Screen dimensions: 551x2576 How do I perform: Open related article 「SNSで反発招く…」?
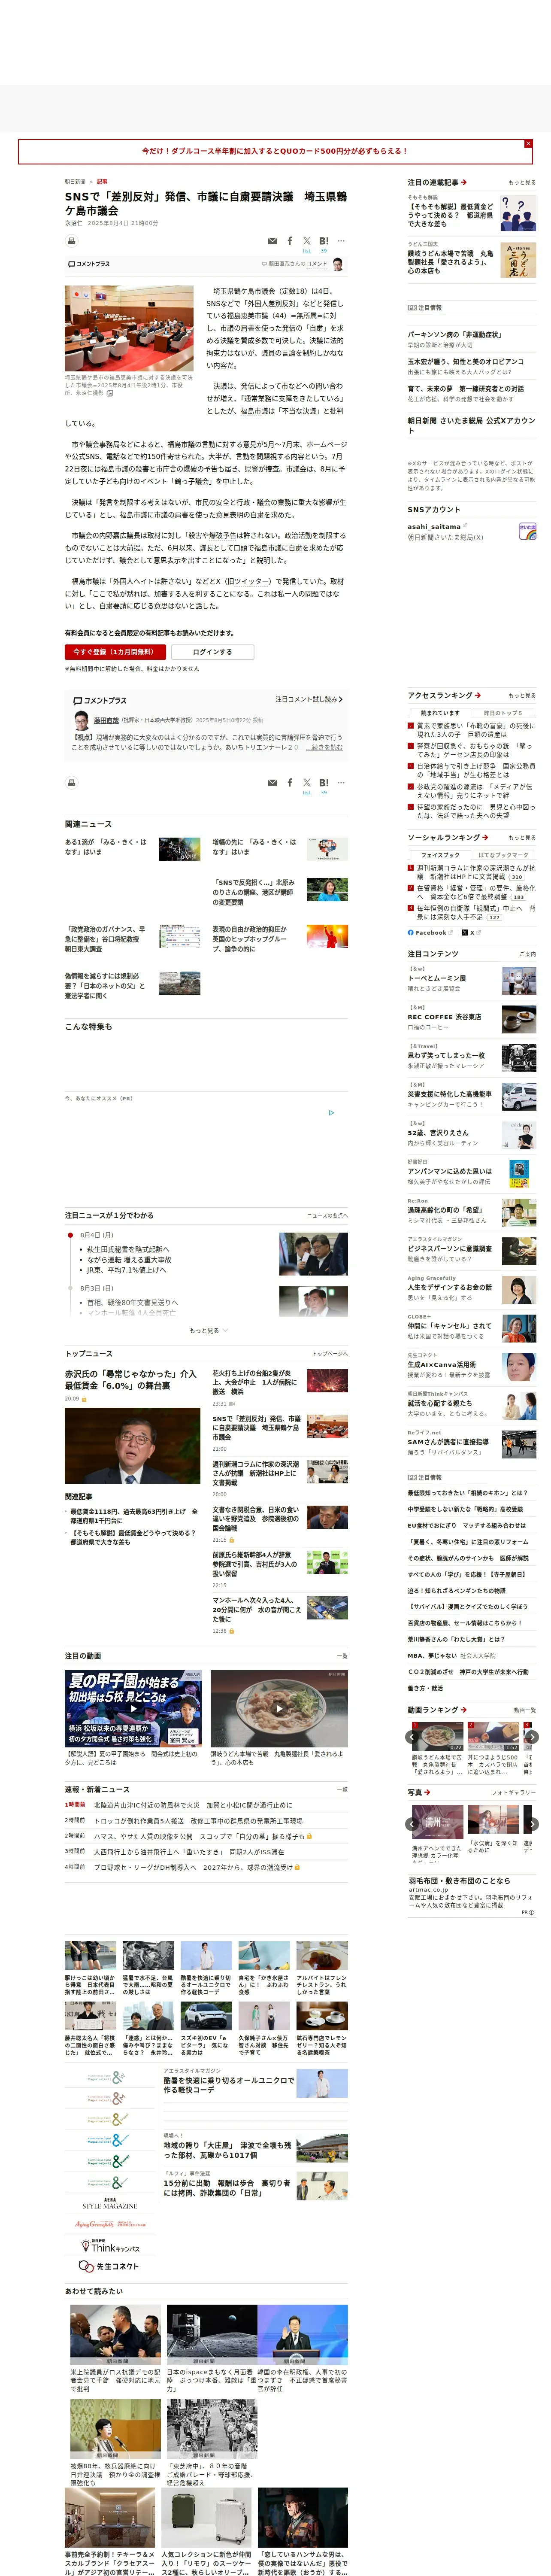click(x=253, y=893)
